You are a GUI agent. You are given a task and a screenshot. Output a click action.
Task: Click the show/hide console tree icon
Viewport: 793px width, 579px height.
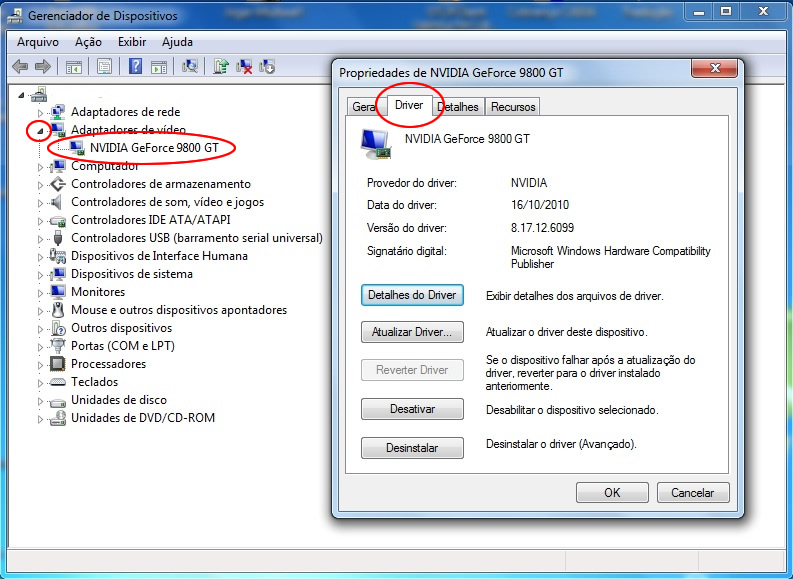pyautogui.click(x=74, y=67)
